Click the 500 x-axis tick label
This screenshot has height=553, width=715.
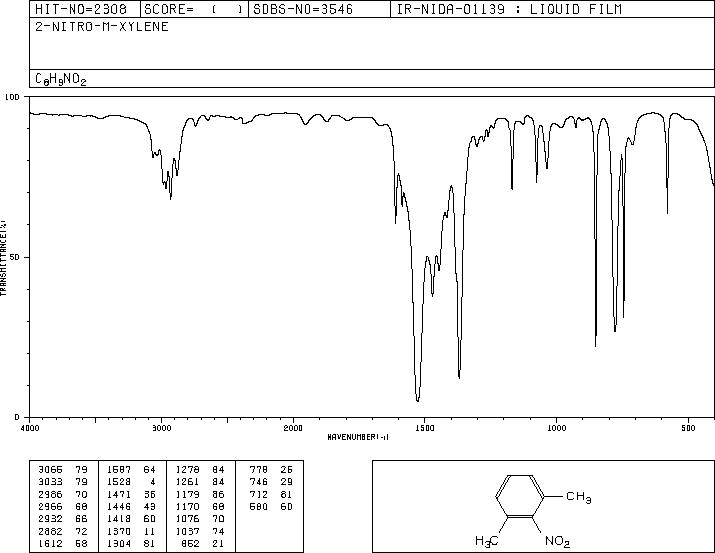[x=688, y=428]
